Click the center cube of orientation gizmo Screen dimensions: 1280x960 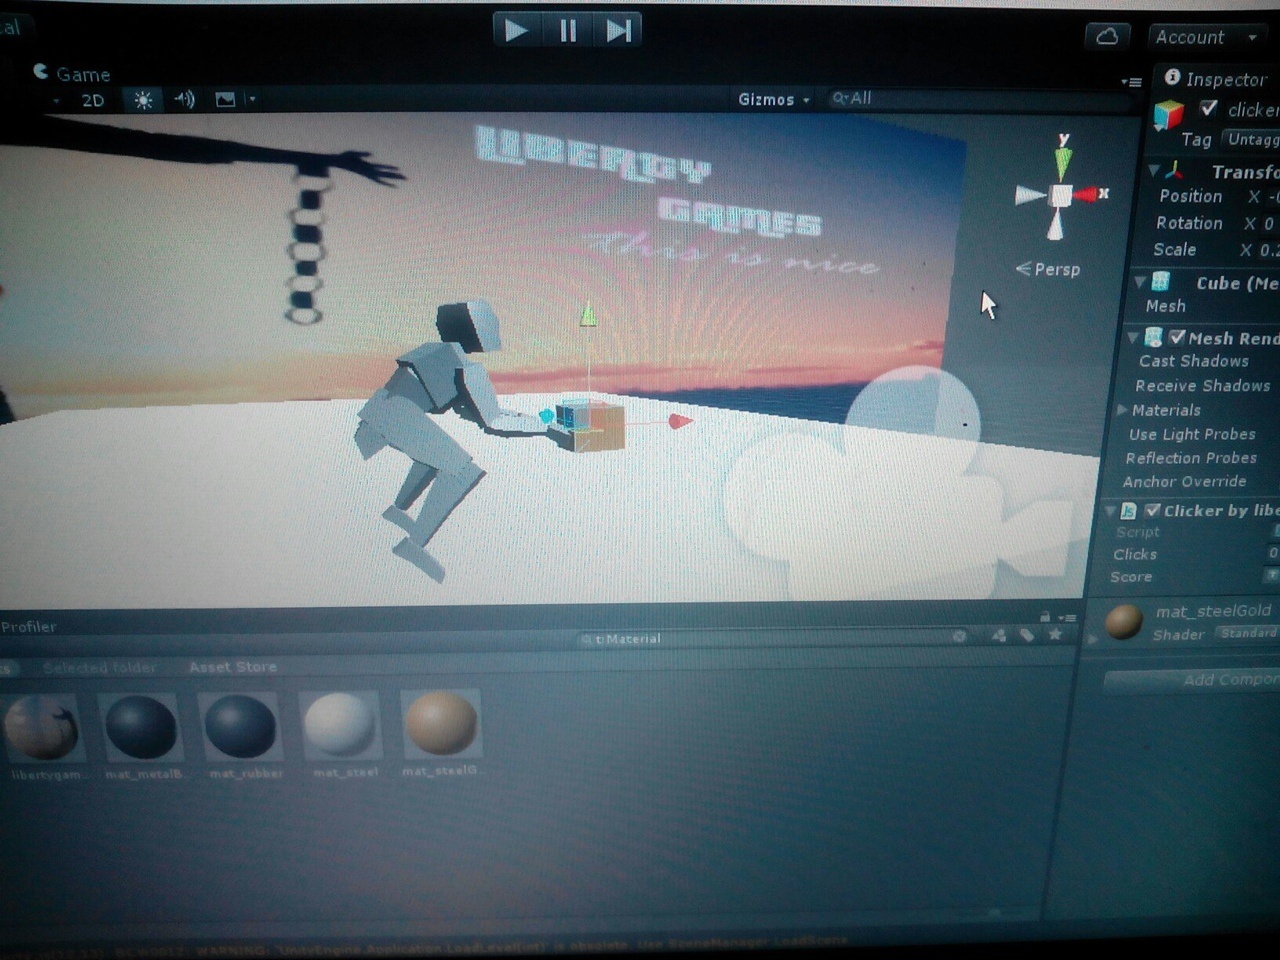click(x=1060, y=195)
